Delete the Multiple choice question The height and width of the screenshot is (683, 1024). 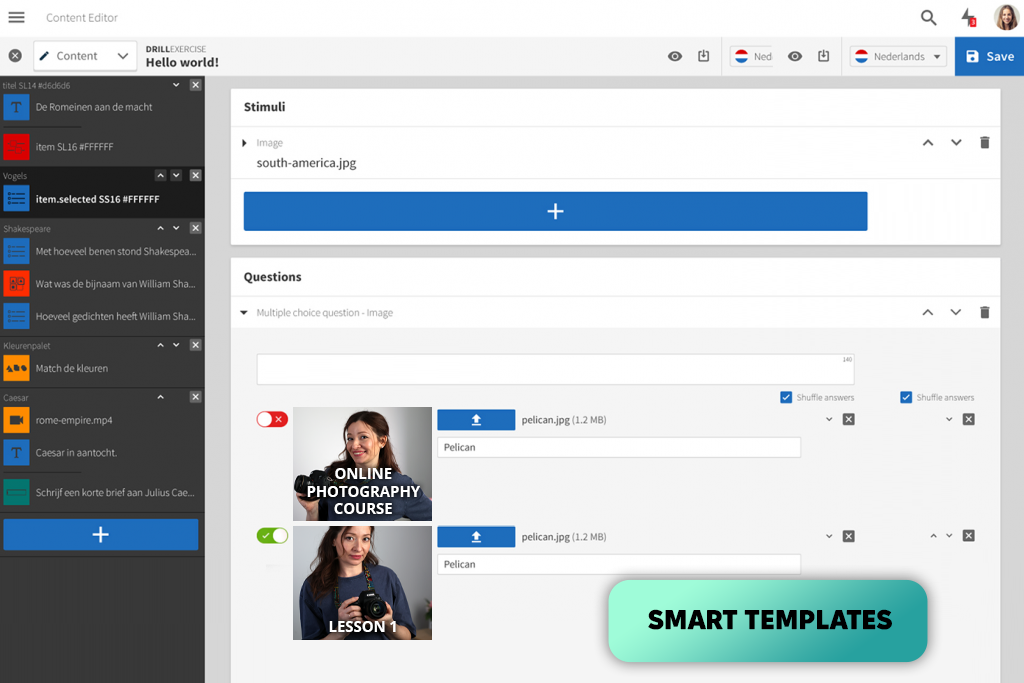(985, 312)
